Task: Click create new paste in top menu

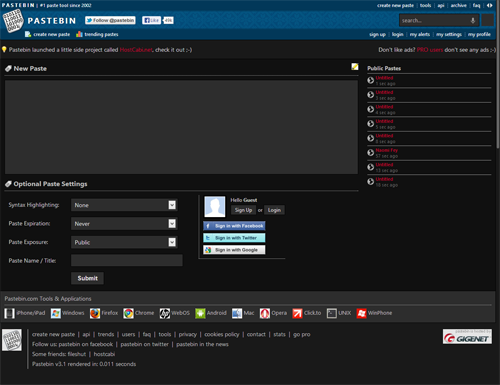Action: pyautogui.click(x=395, y=5)
